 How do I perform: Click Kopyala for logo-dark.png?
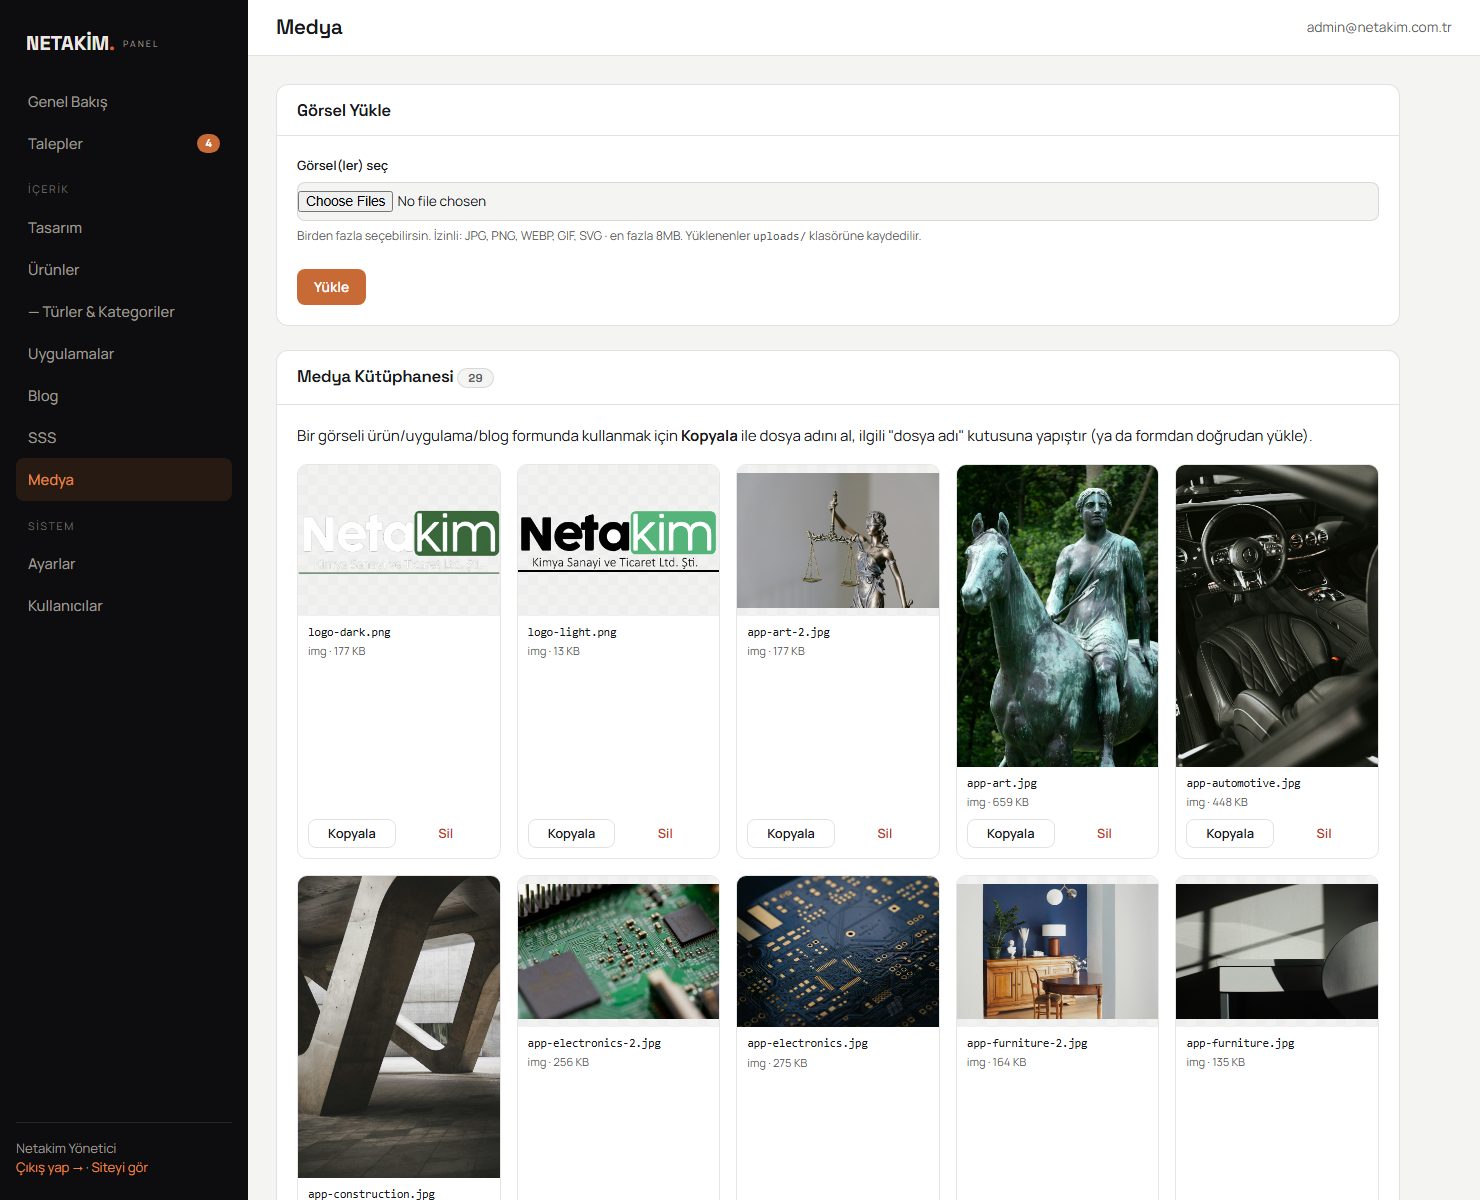[352, 834]
